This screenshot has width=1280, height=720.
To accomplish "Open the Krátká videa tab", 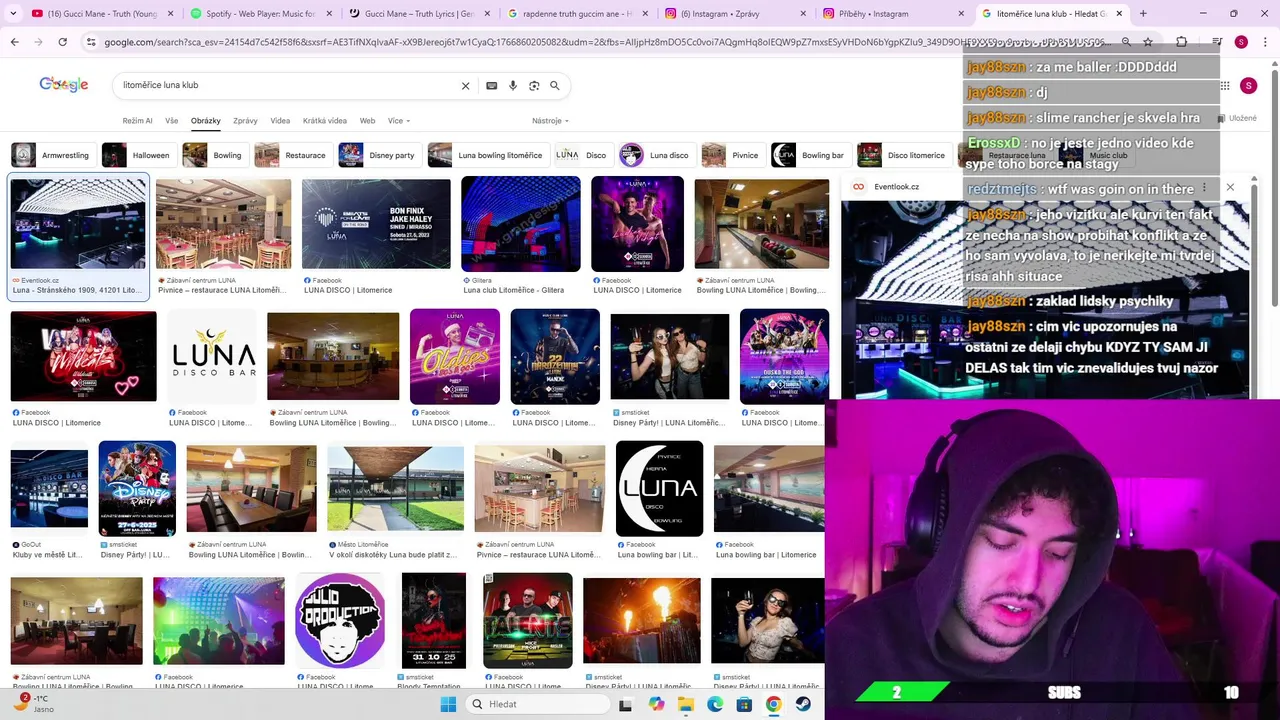I will [325, 121].
